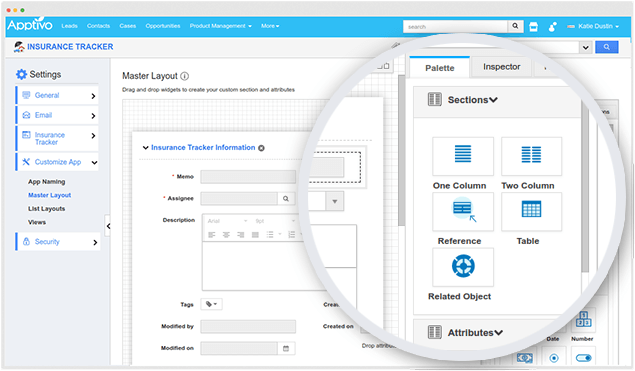Select the Reference section widget
The width and height of the screenshot is (635, 371).
(x=462, y=211)
